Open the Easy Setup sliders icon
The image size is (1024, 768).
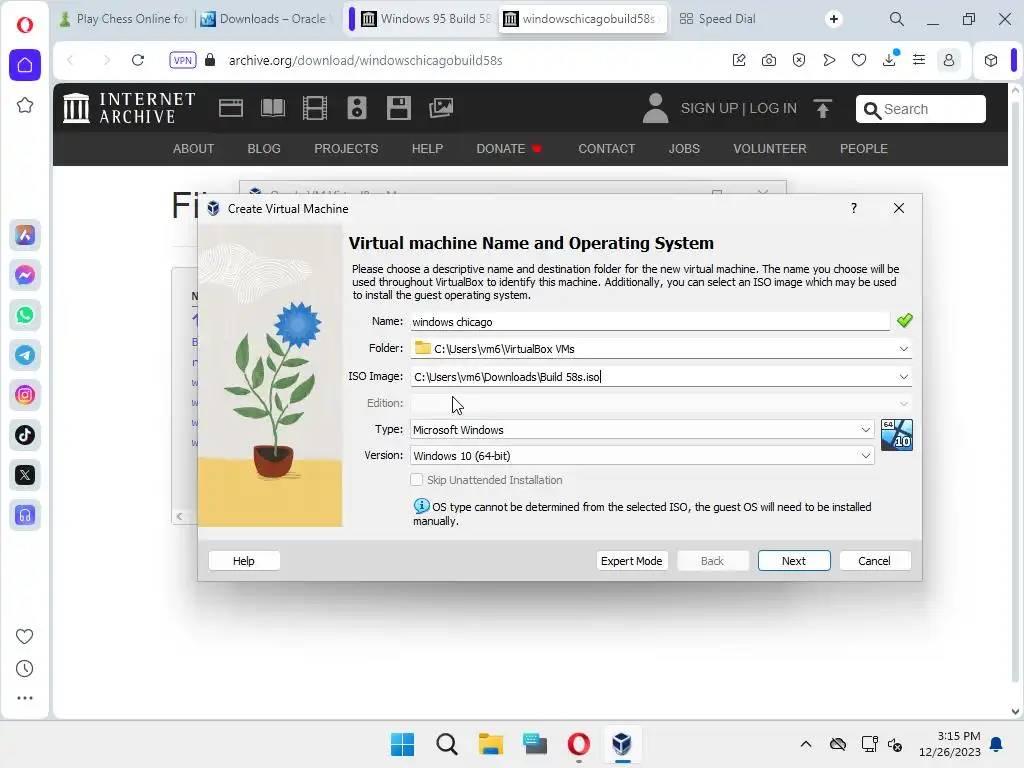click(x=919, y=60)
